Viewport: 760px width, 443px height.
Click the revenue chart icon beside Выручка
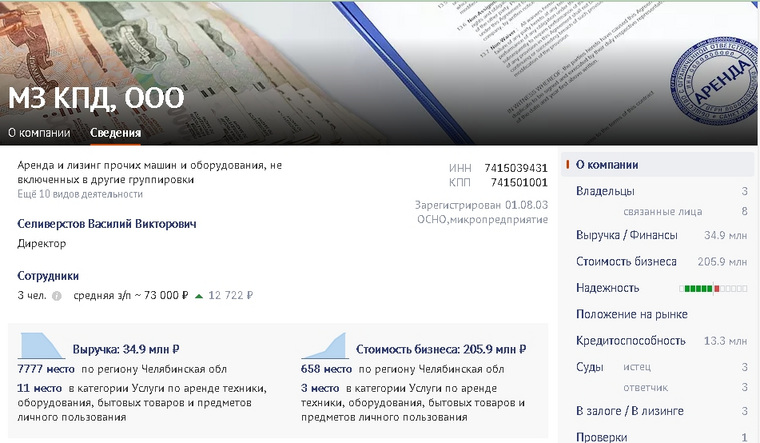tap(41, 346)
